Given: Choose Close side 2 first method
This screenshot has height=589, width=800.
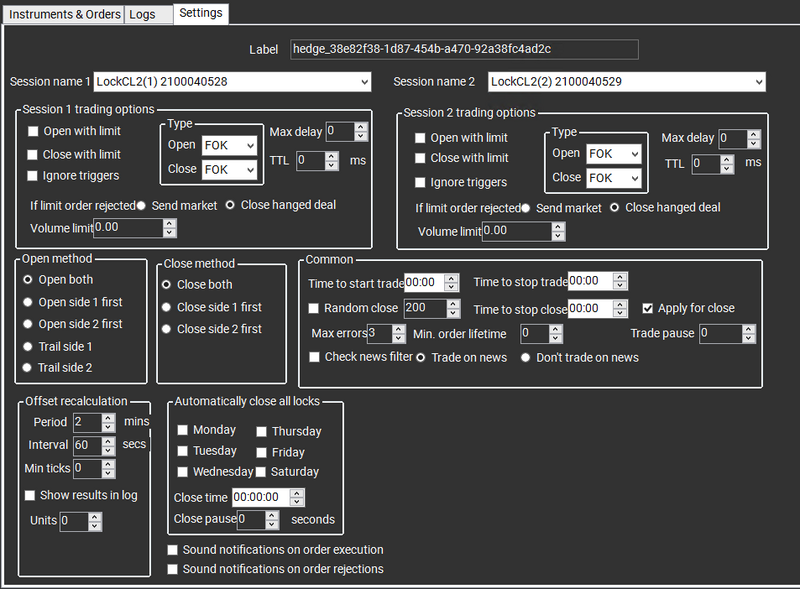Looking at the screenshot, I should click(x=167, y=329).
